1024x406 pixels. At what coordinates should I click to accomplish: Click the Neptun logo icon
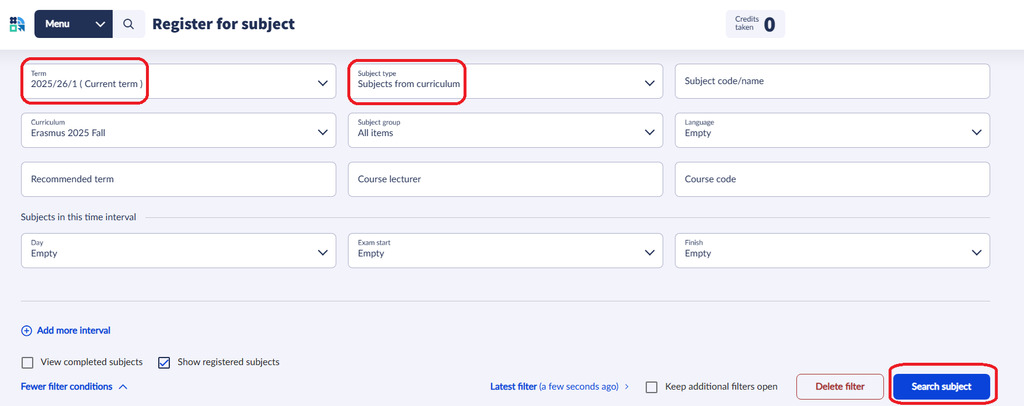tap(16, 24)
